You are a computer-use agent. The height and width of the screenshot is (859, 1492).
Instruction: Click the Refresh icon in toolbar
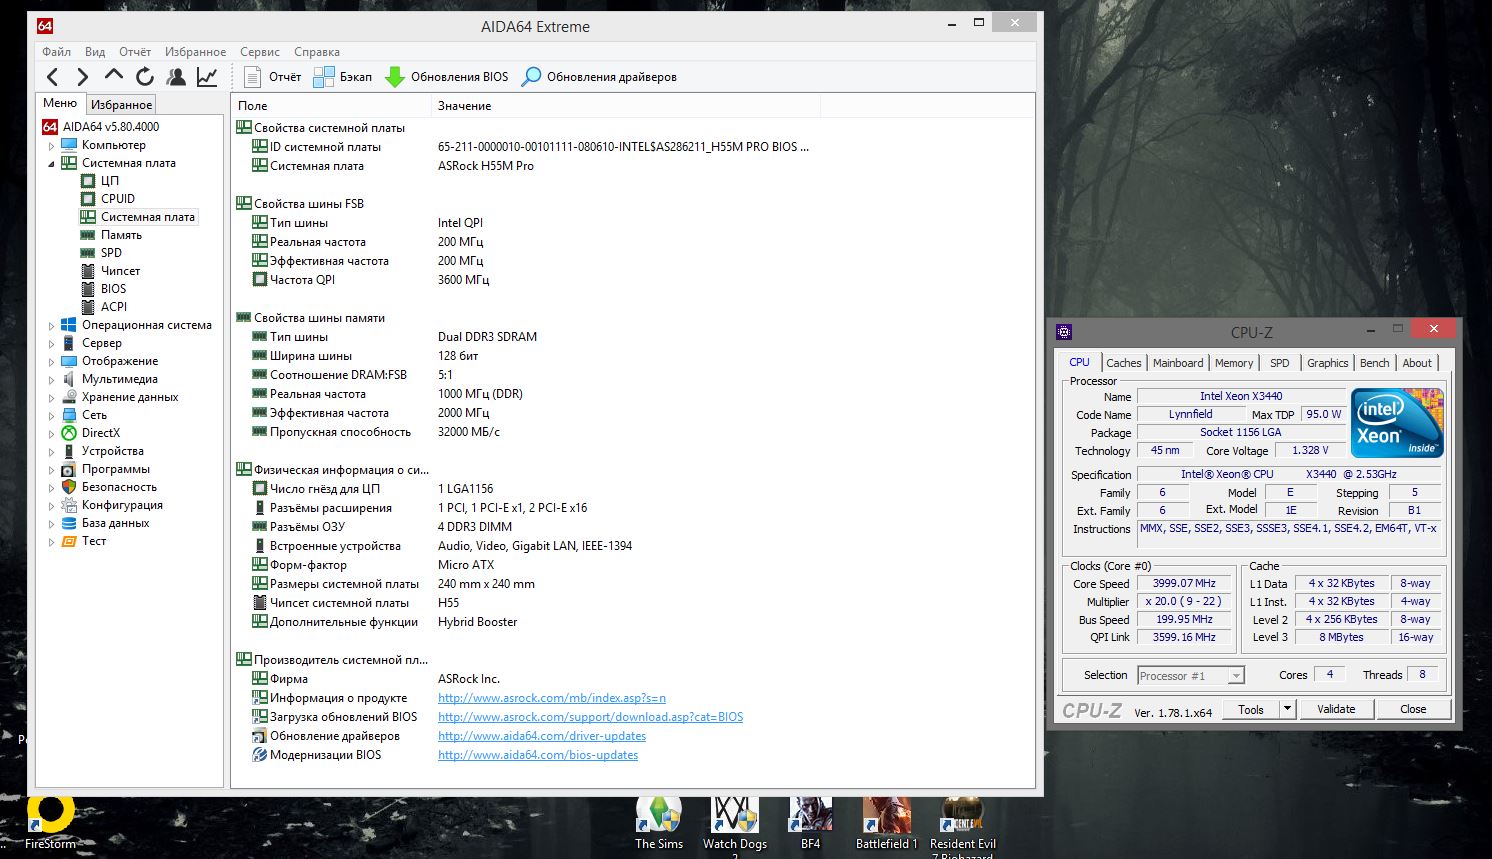click(x=145, y=77)
